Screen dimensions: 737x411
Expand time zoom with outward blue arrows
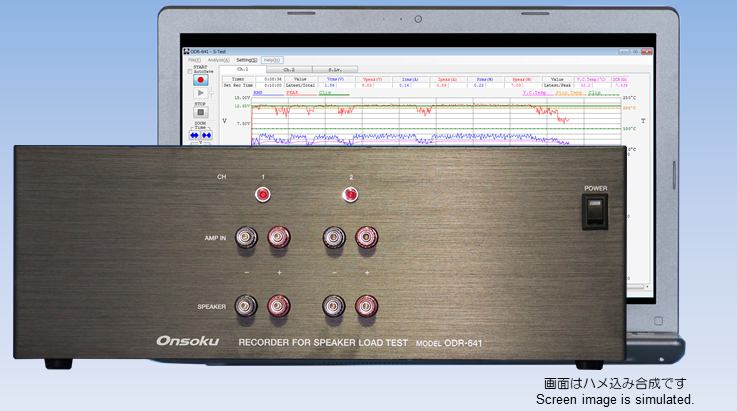(194, 135)
